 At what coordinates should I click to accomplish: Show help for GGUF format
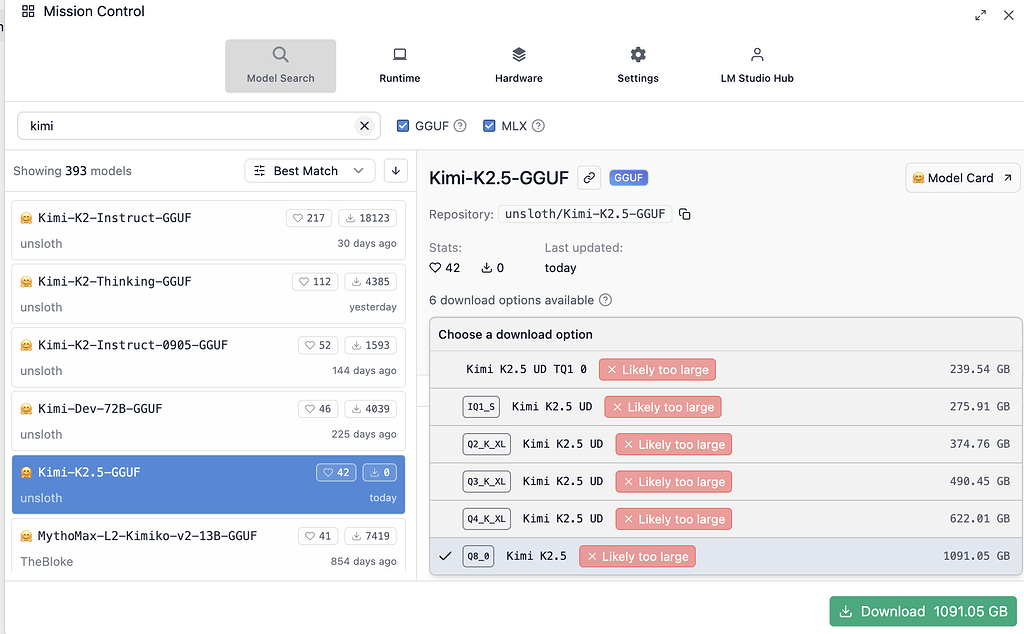(x=460, y=126)
